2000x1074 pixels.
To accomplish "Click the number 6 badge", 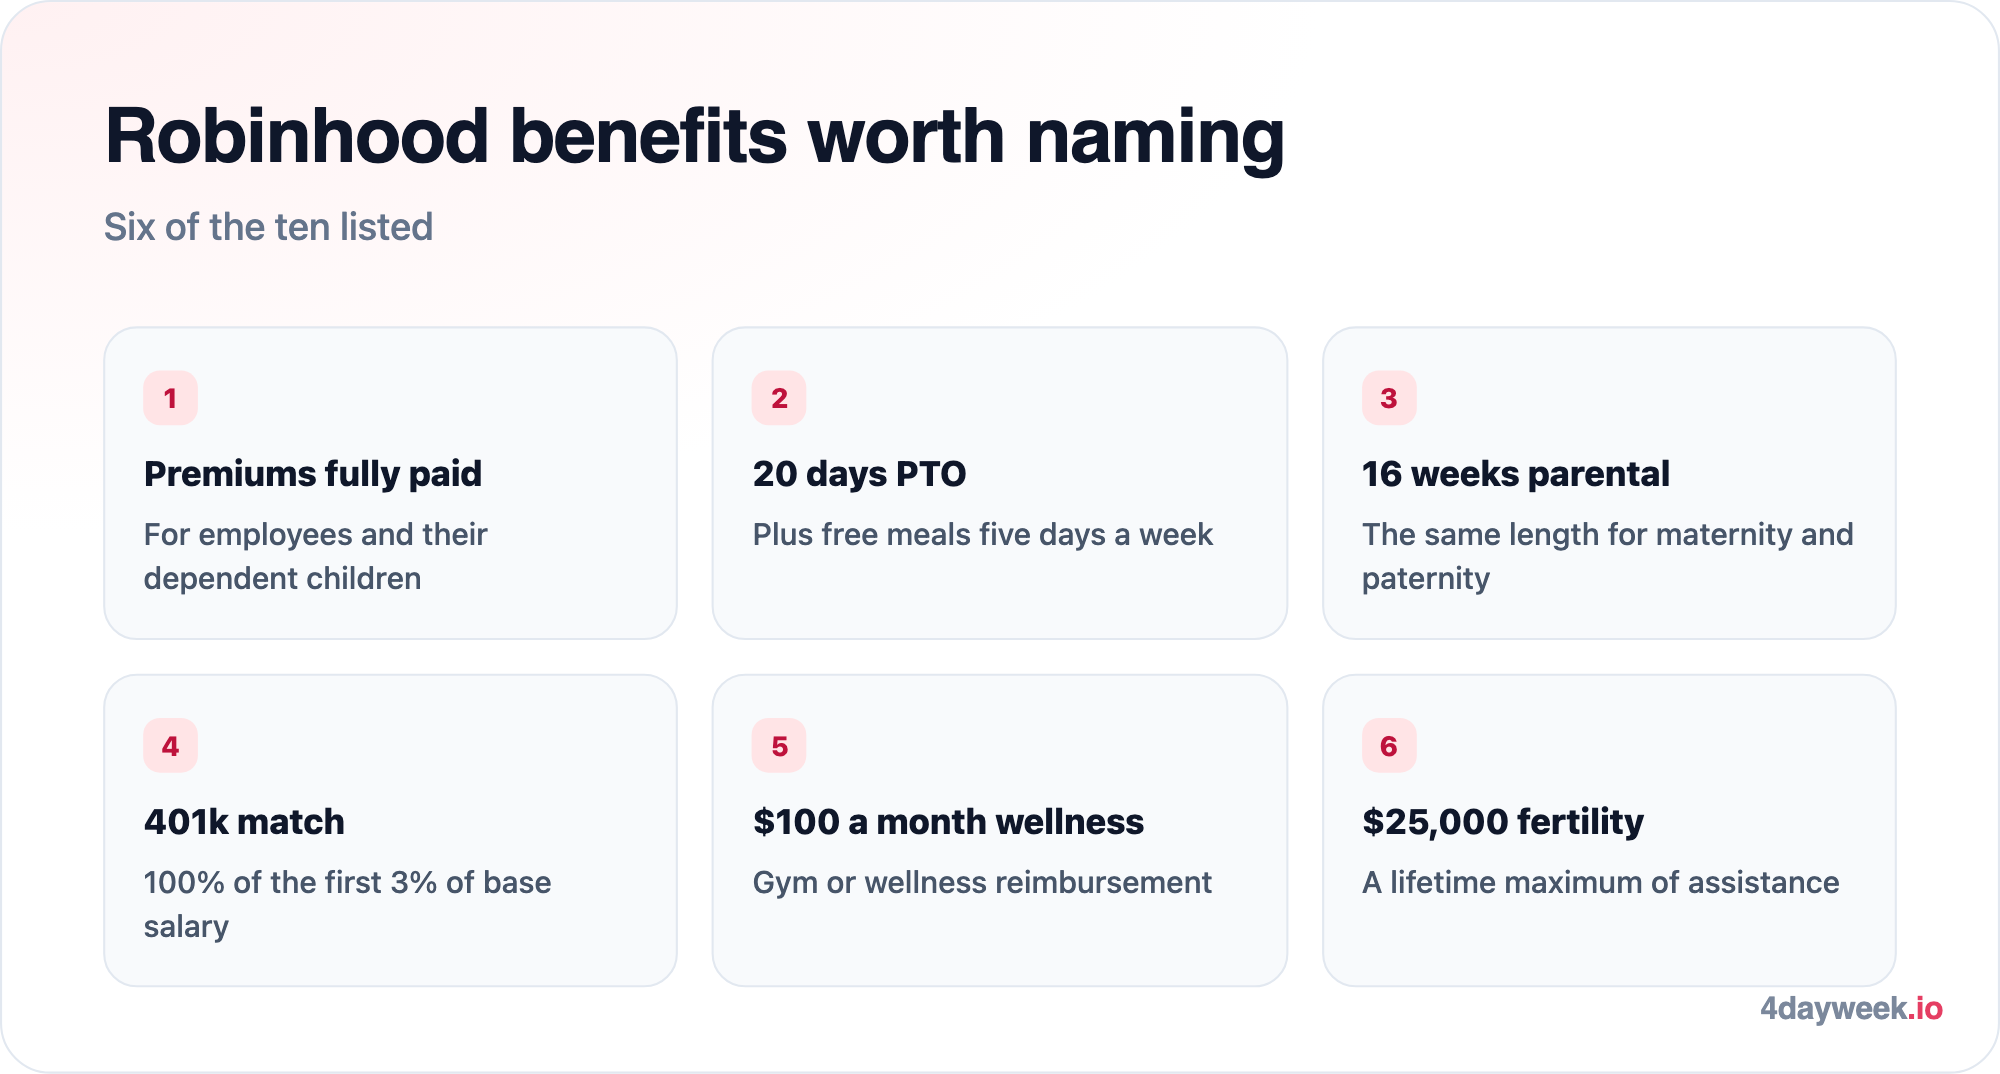I will 1389,746.
